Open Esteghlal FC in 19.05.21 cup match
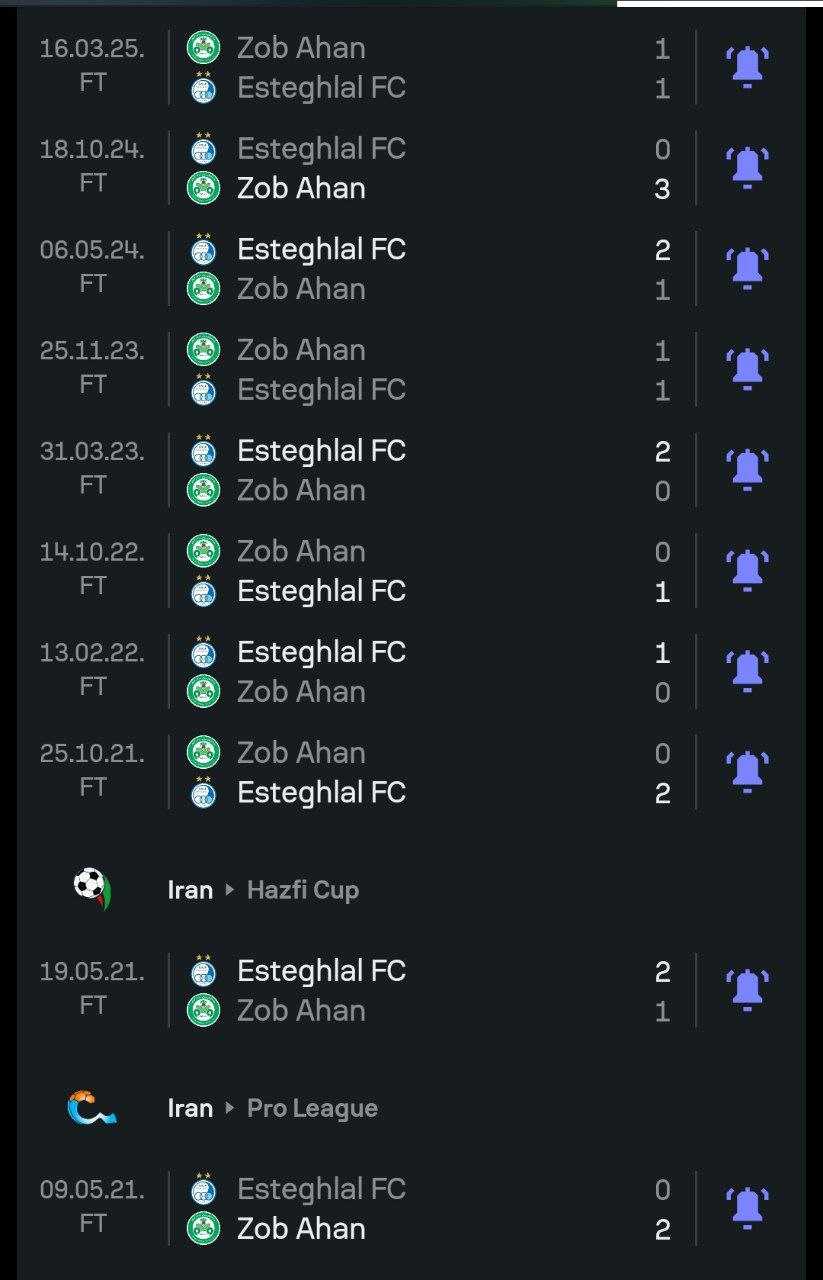Screen dimensions: 823x1280 coord(320,970)
